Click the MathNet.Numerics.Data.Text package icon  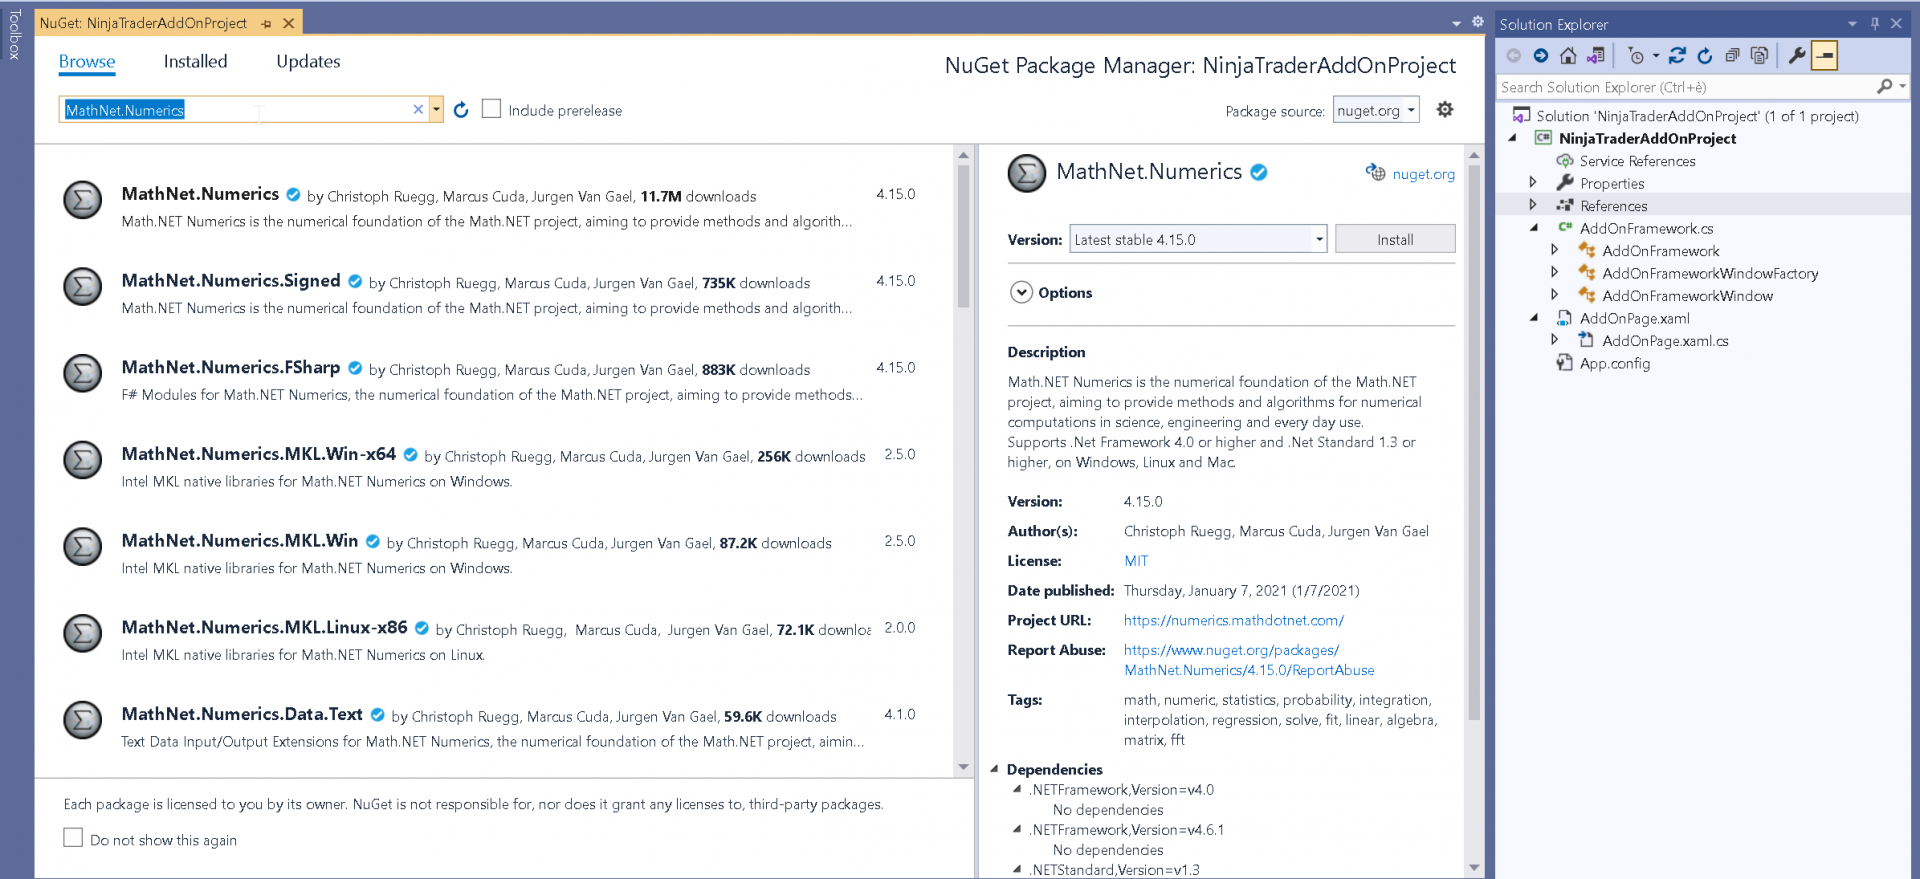point(83,720)
